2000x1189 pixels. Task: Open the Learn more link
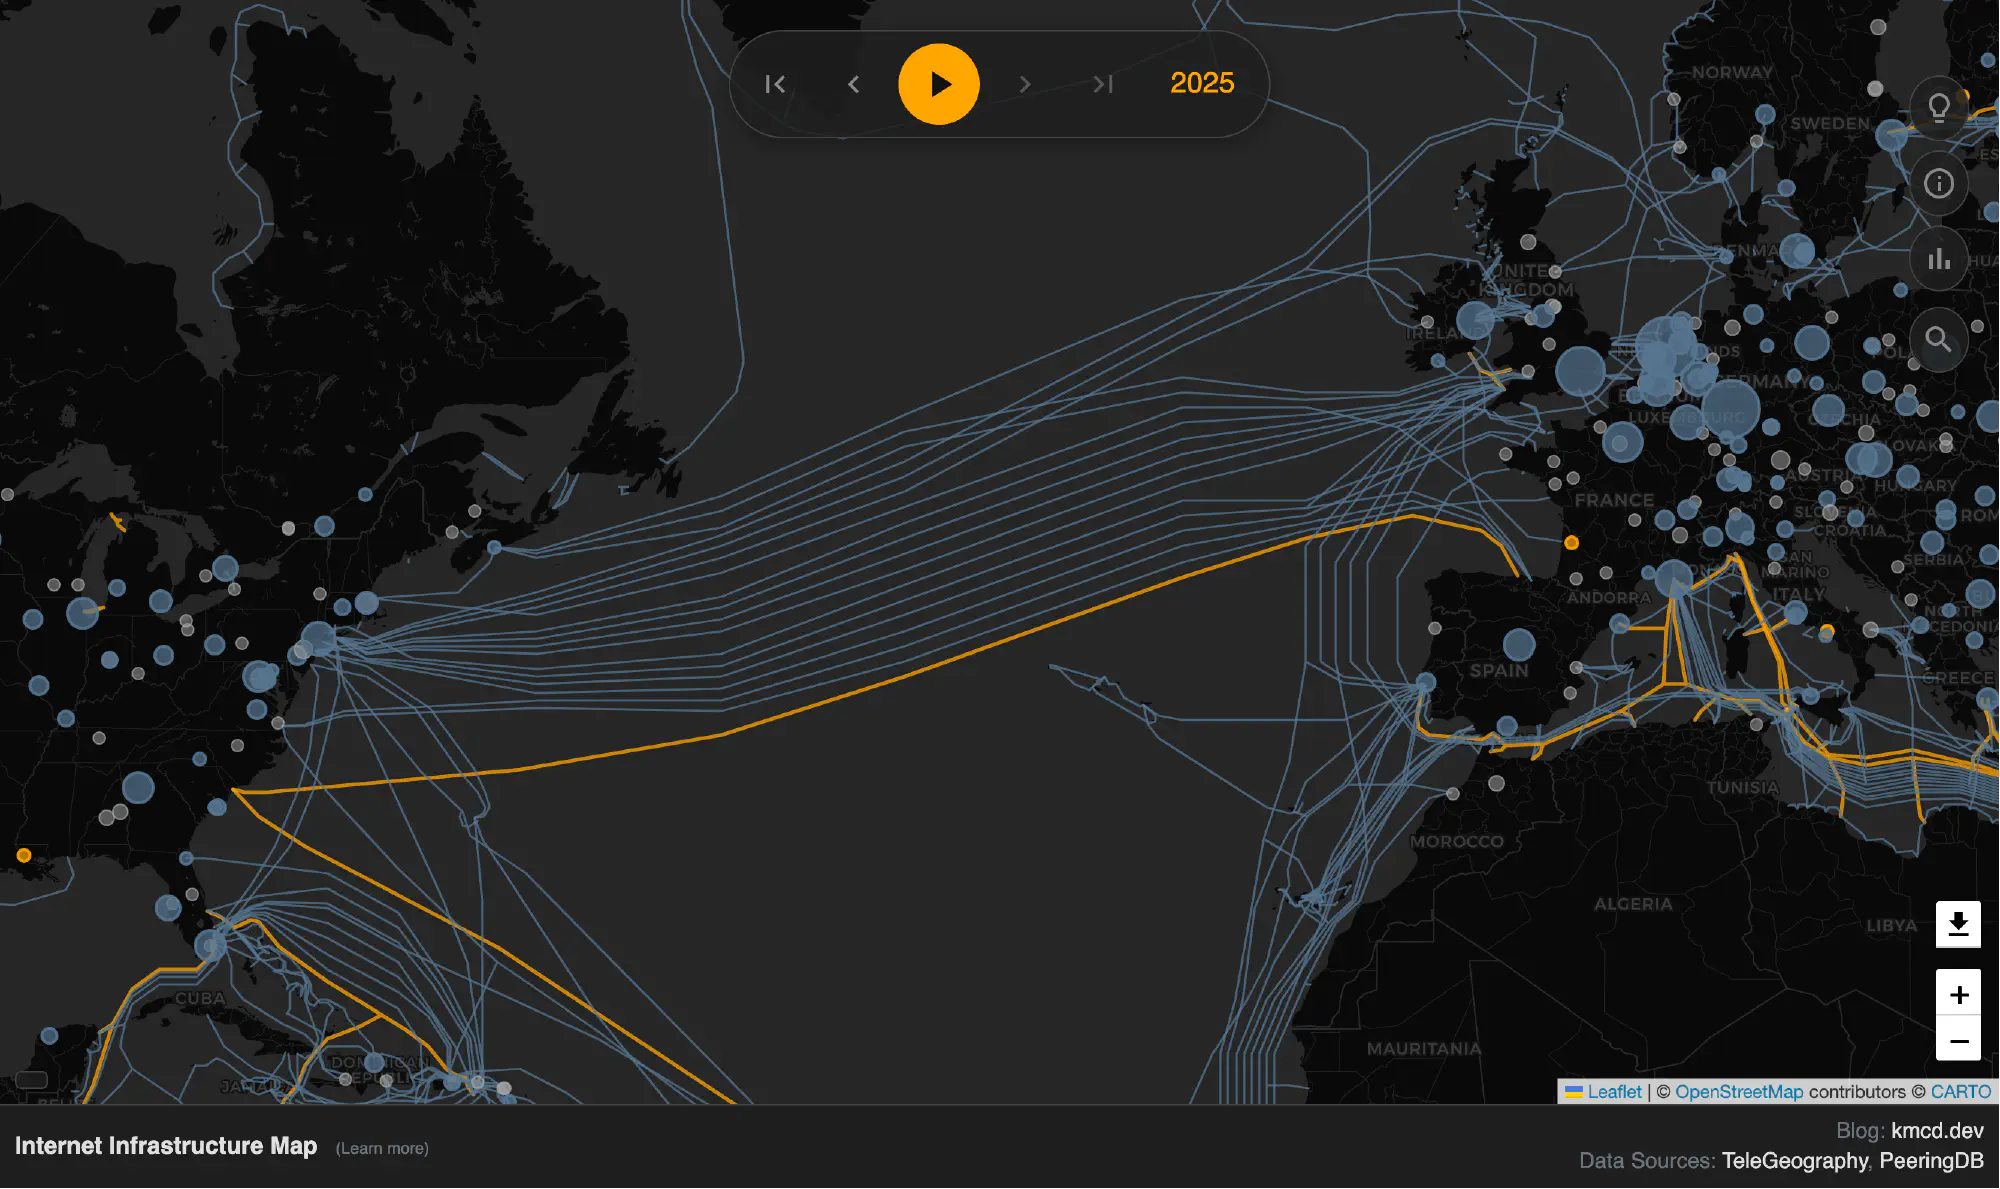382,1148
